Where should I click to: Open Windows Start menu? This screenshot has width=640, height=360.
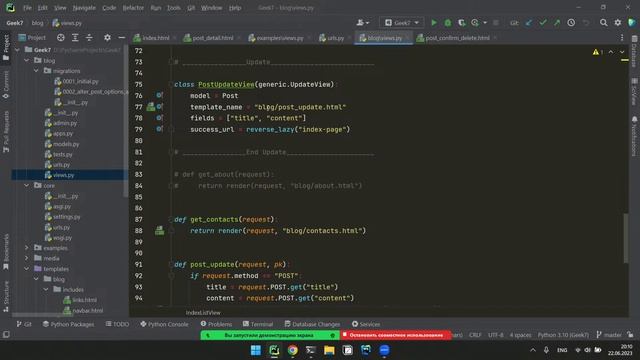coord(256,350)
